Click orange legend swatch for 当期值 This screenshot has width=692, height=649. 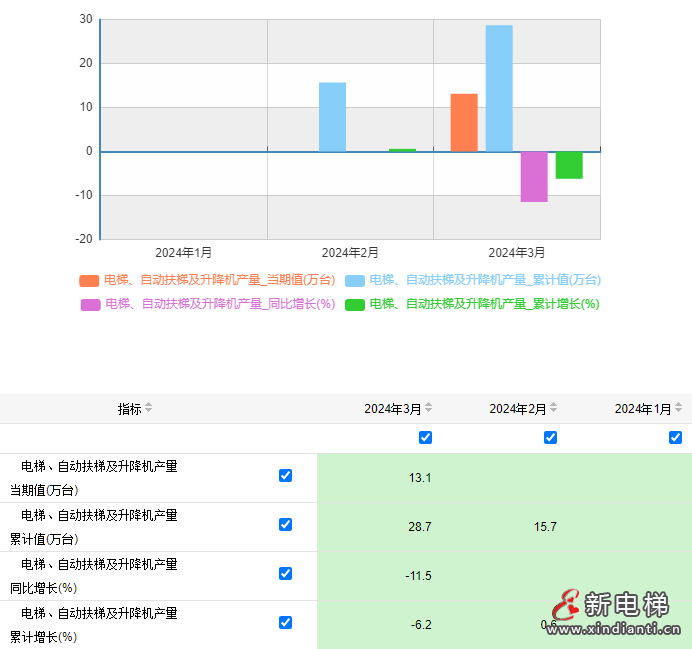pyautogui.click(x=89, y=281)
